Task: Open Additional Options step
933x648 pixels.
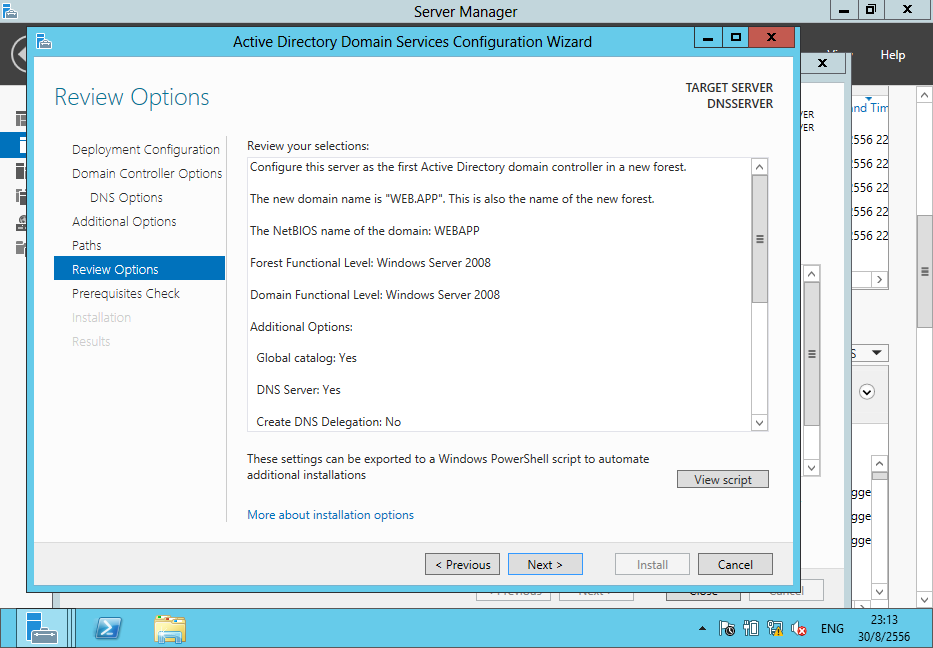Action: [124, 221]
